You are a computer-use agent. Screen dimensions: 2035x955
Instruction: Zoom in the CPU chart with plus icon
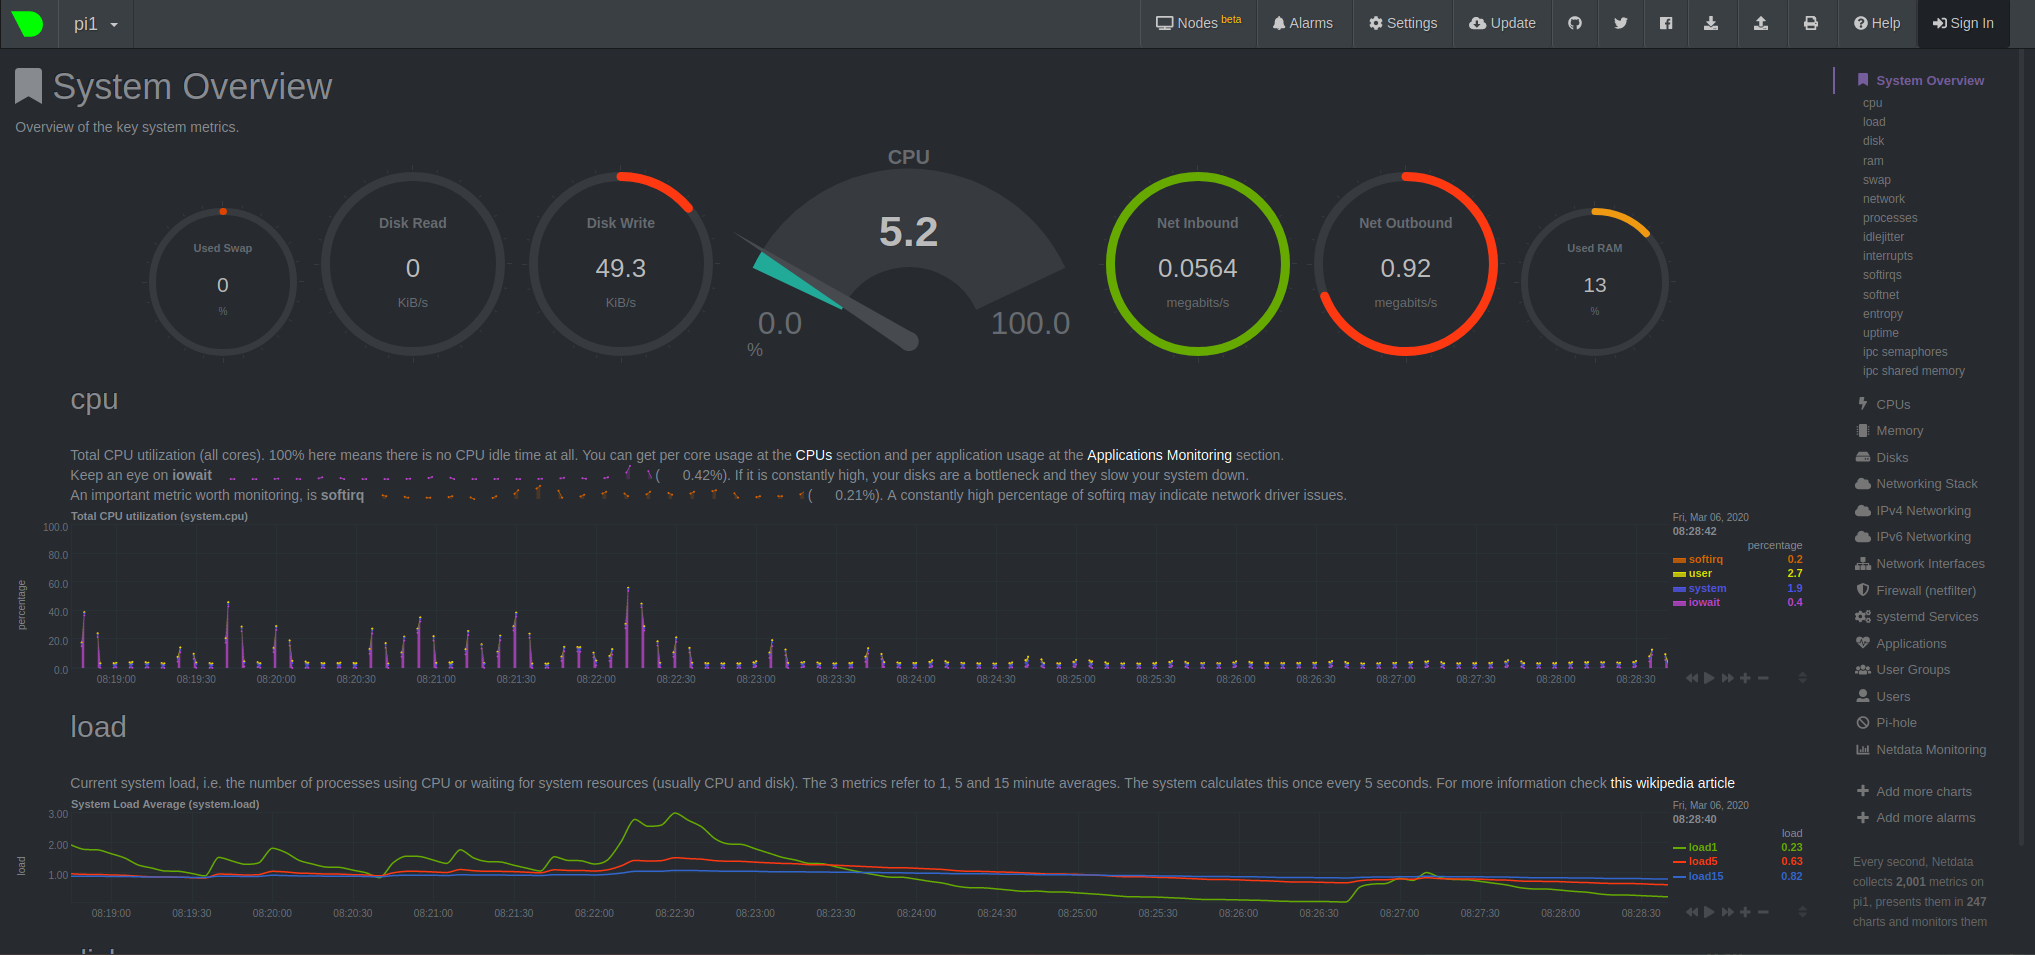(1745, 678)
